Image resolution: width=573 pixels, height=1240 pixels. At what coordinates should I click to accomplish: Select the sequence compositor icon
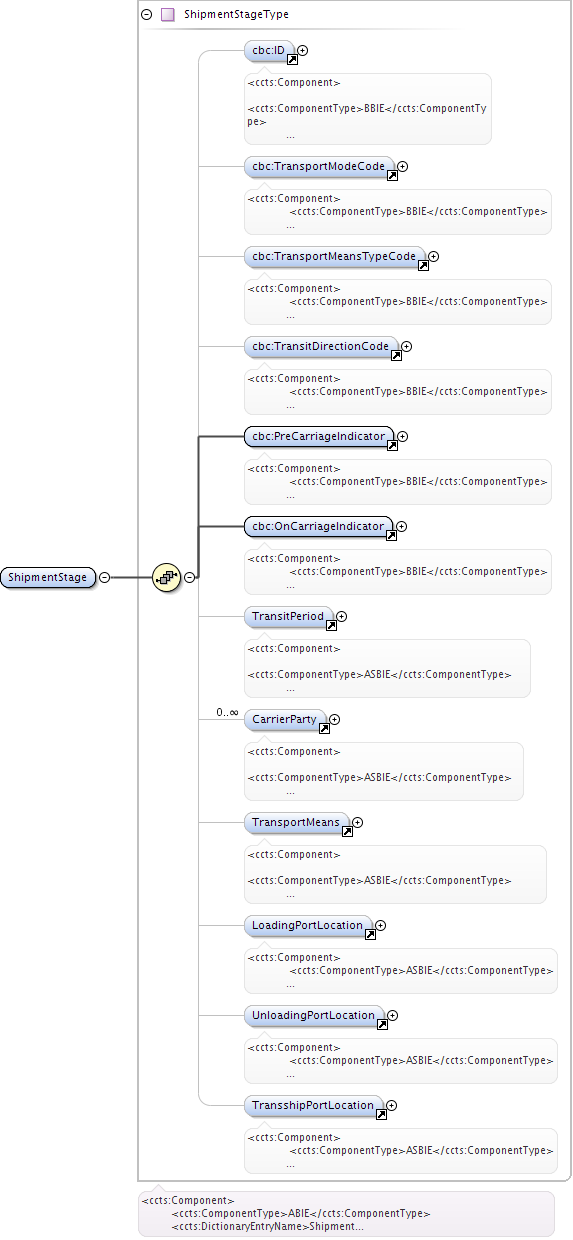[x=166, y=577]
